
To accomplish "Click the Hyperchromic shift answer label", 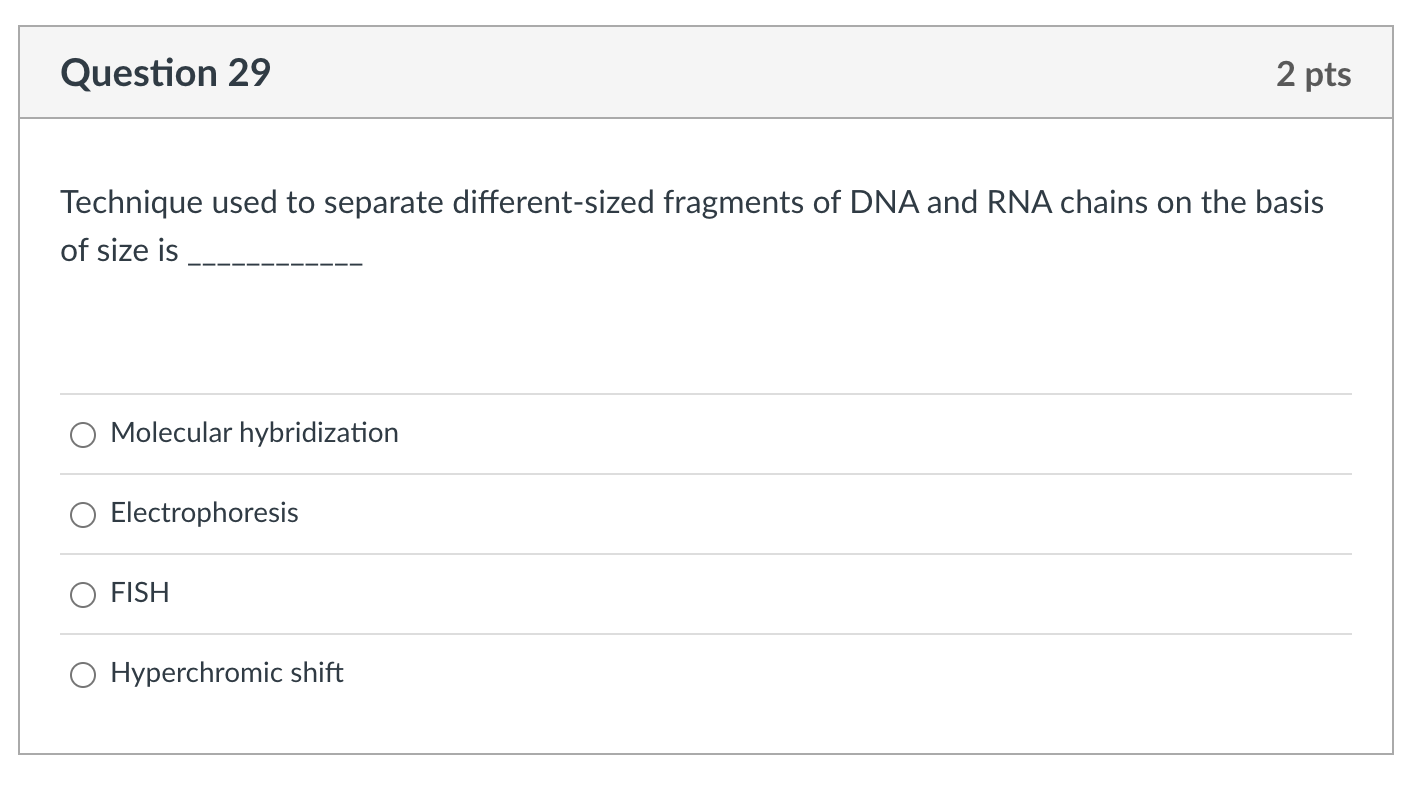I will pyautogui.click(x=226, y=673).
